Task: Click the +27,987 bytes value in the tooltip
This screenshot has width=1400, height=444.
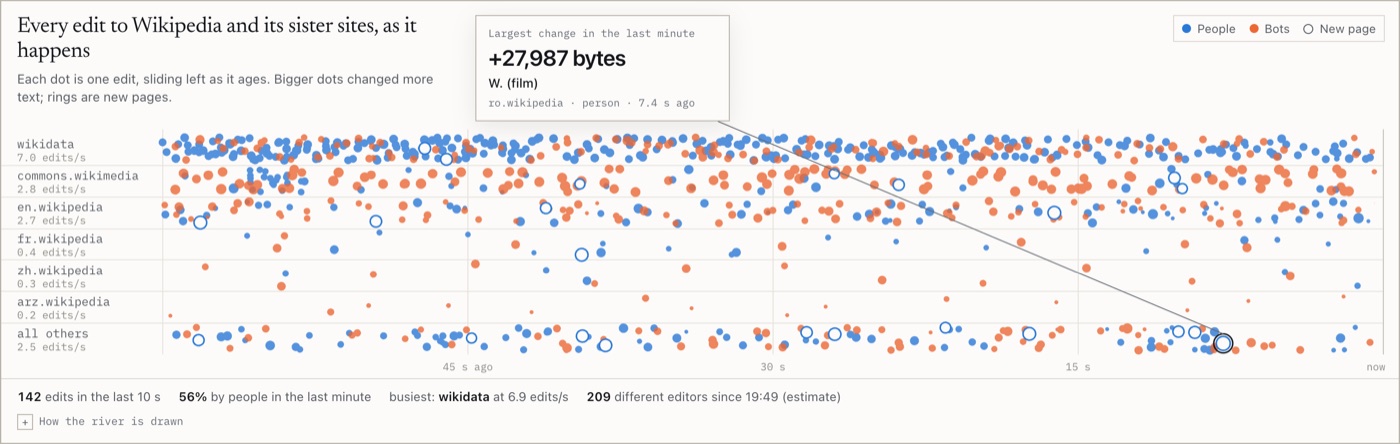Action: 557,59
